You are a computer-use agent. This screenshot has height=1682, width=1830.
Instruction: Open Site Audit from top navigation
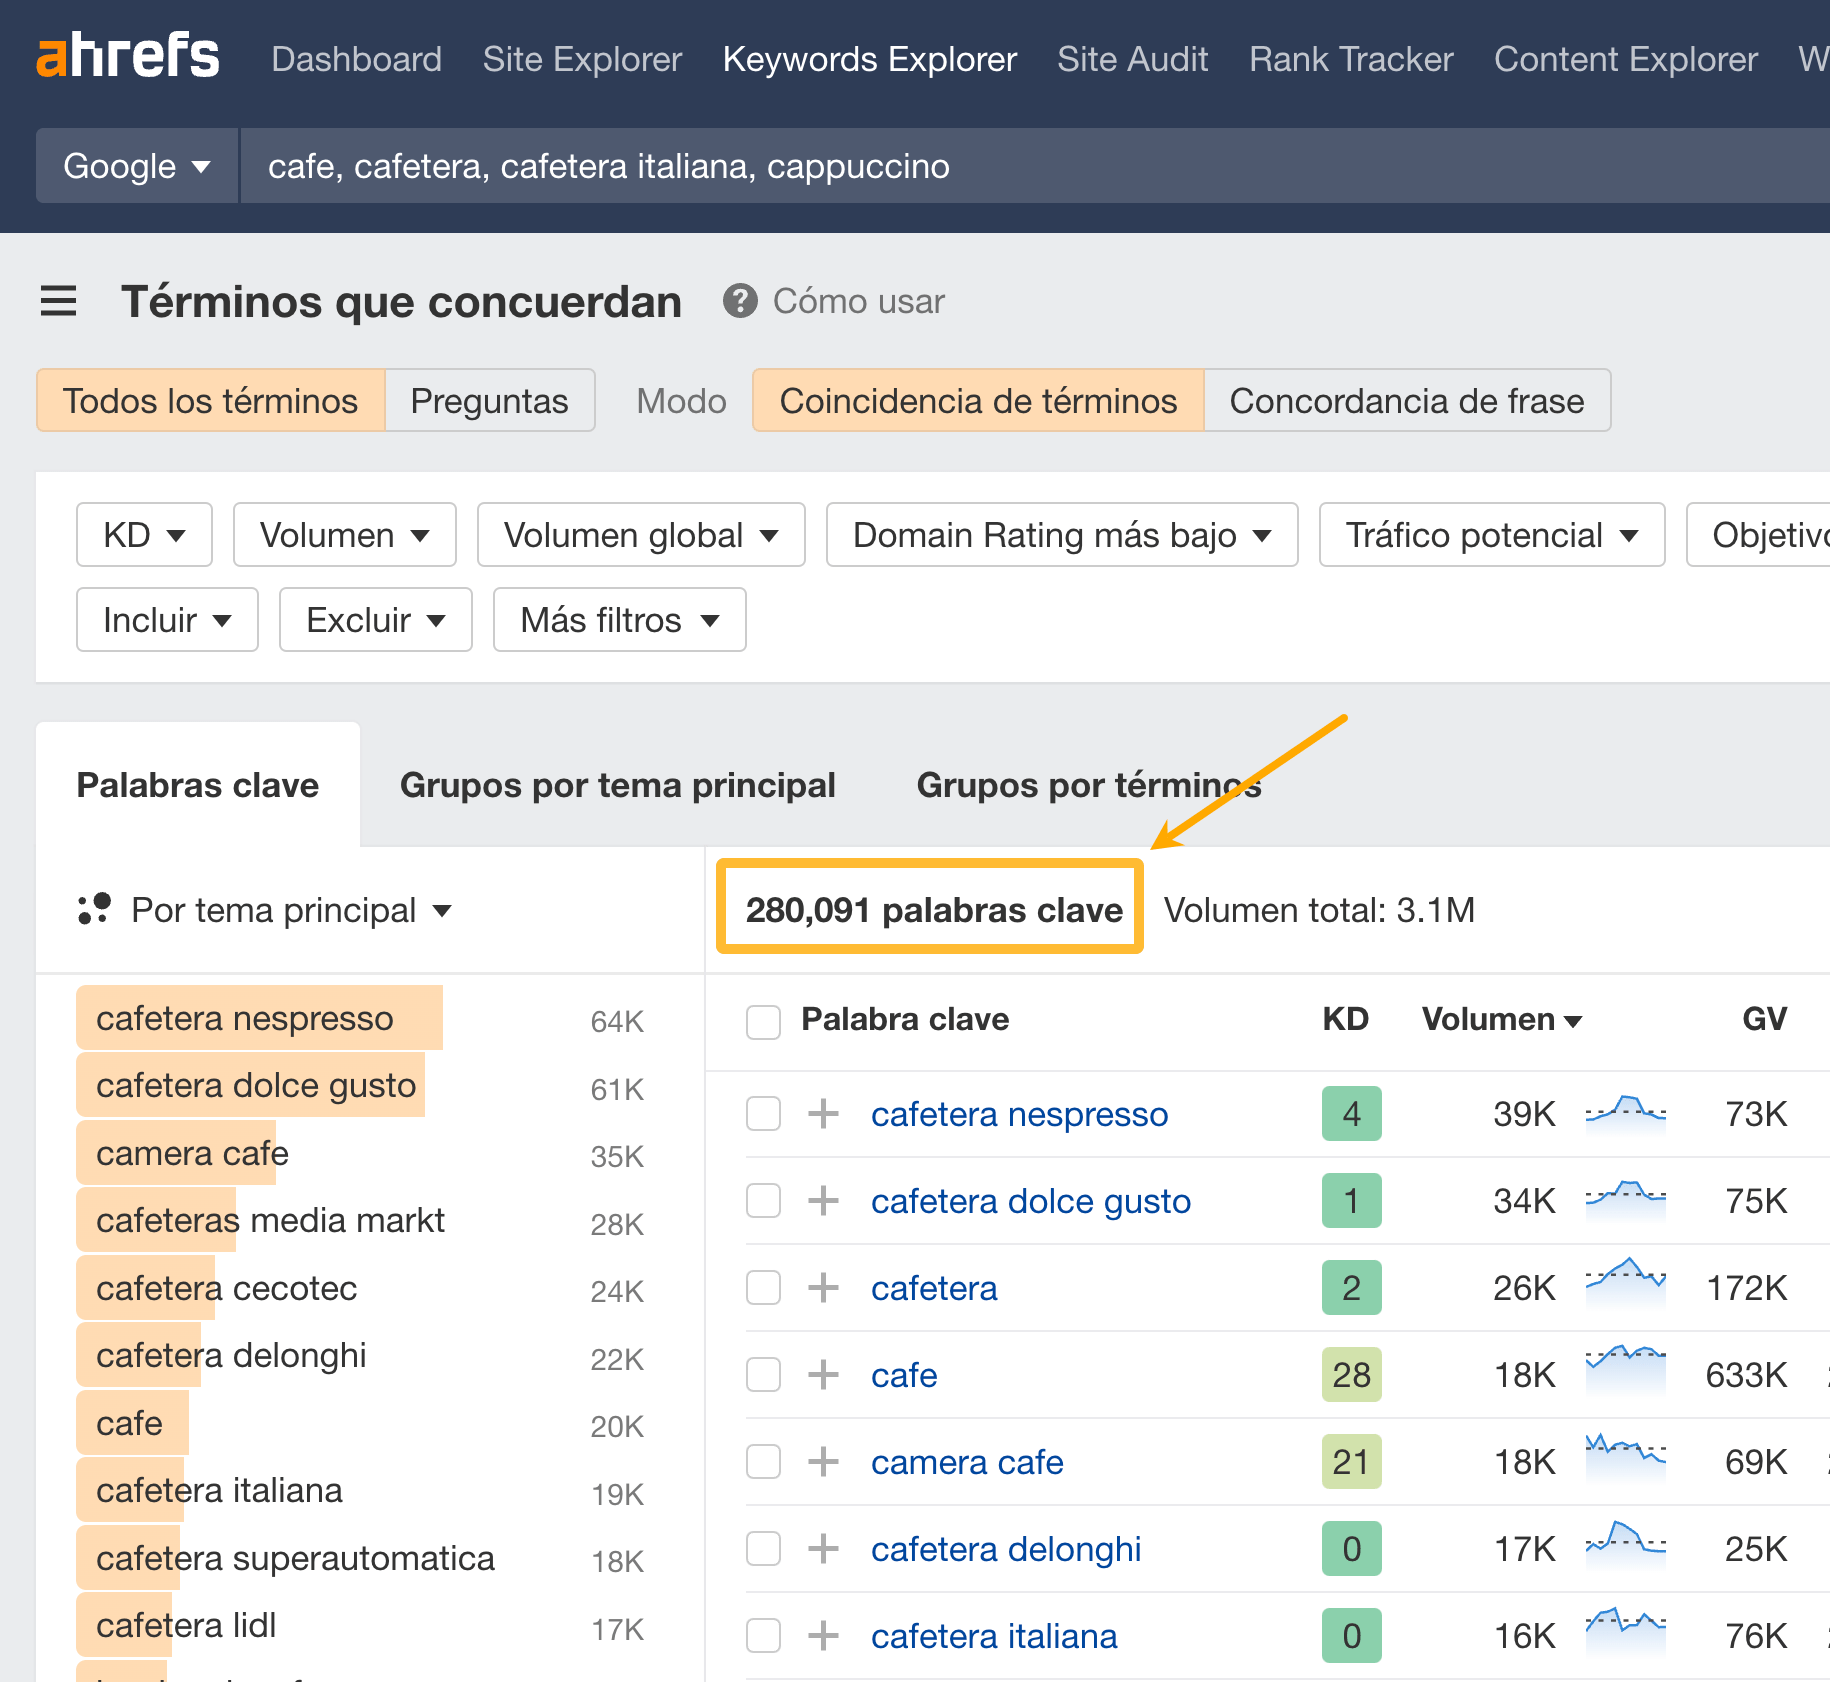1132,58
